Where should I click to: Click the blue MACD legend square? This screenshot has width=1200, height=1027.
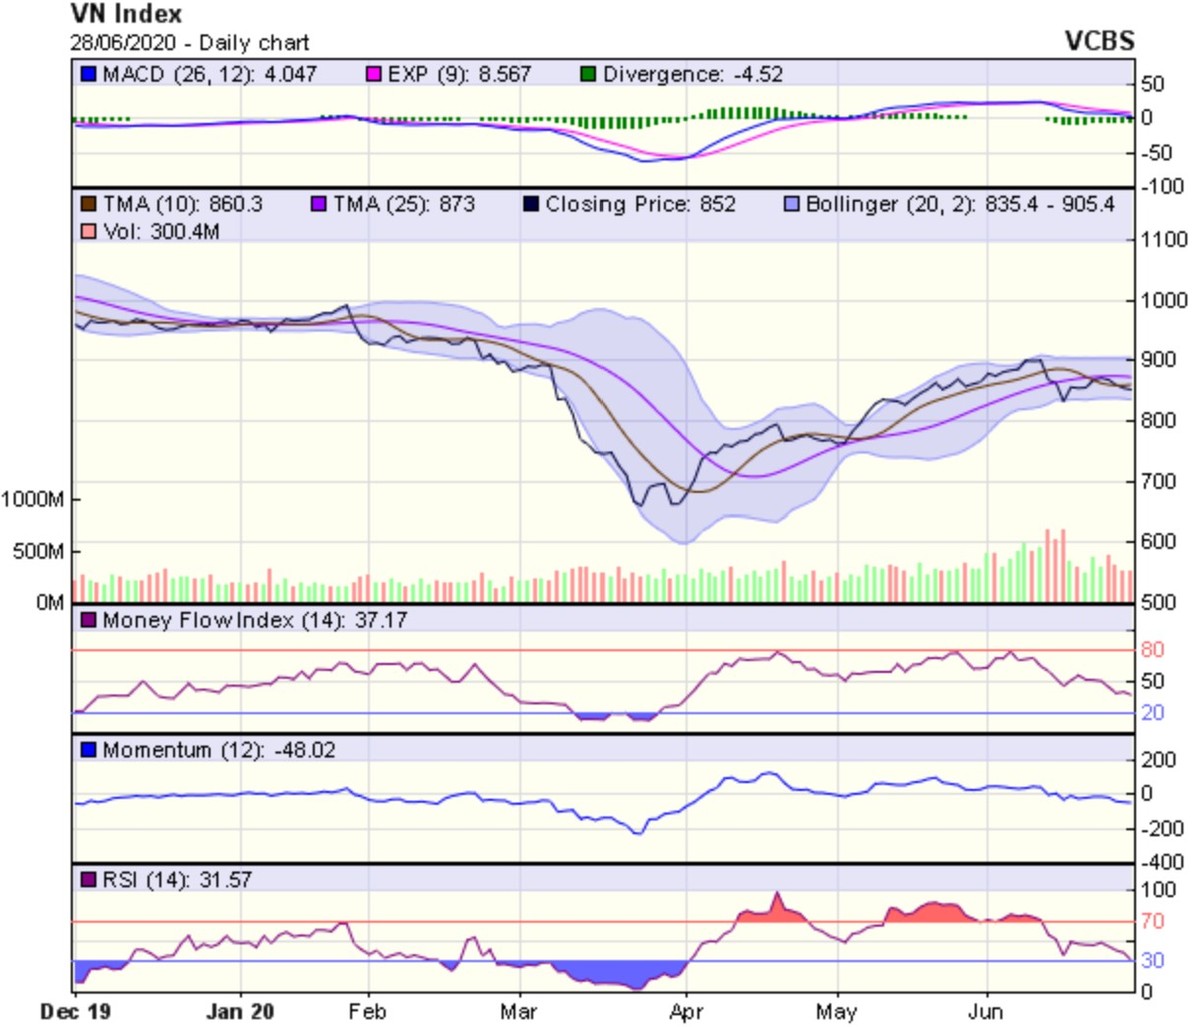(x=88, y=75)
